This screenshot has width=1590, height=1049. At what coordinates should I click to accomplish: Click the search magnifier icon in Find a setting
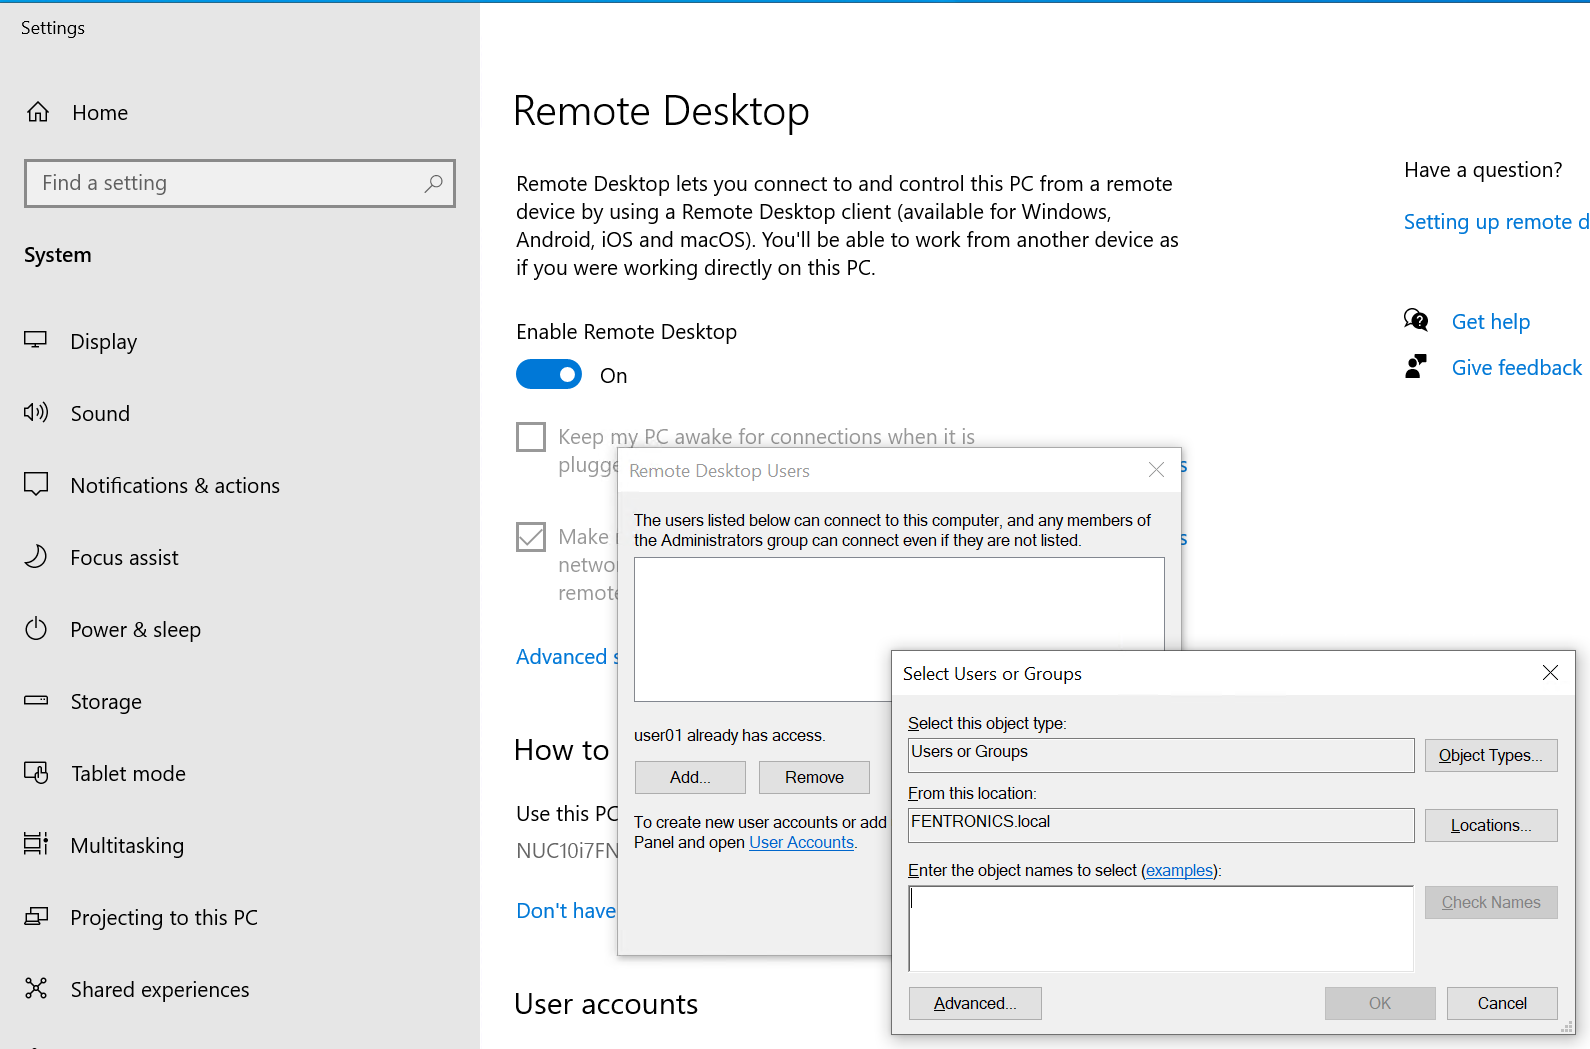pyautogui.click(x=433, y=183)
